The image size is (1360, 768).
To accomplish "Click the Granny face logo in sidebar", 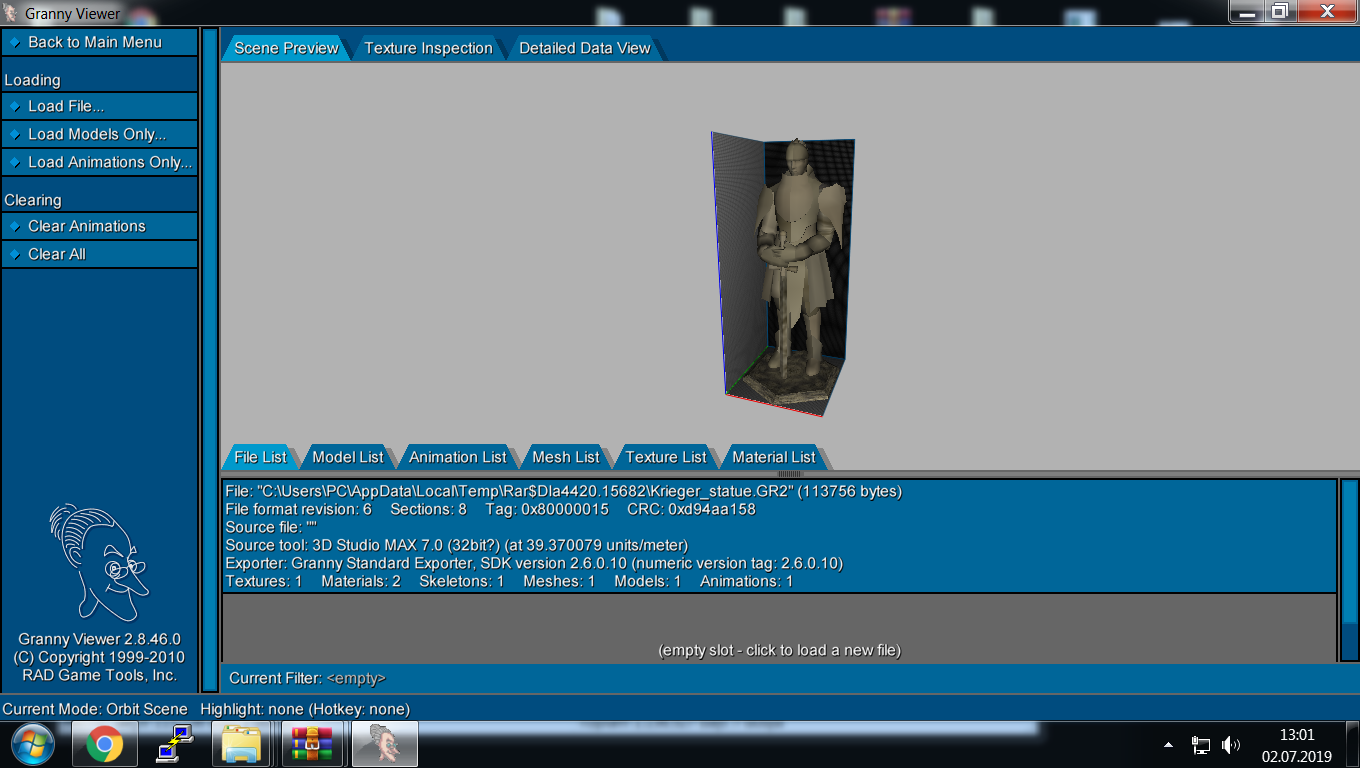I will (98, 562).
